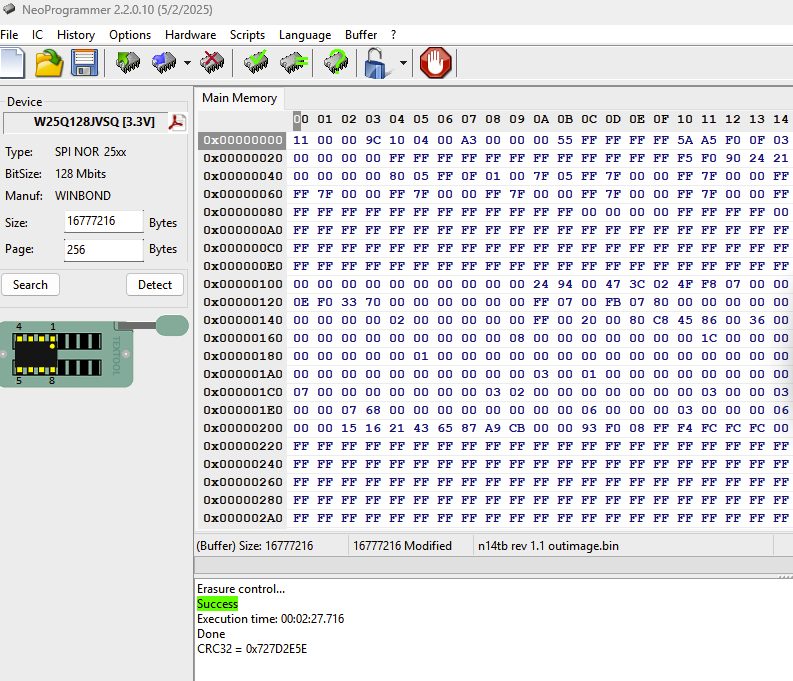
Task: Open the Hardware menu
Action: (190, 35)
